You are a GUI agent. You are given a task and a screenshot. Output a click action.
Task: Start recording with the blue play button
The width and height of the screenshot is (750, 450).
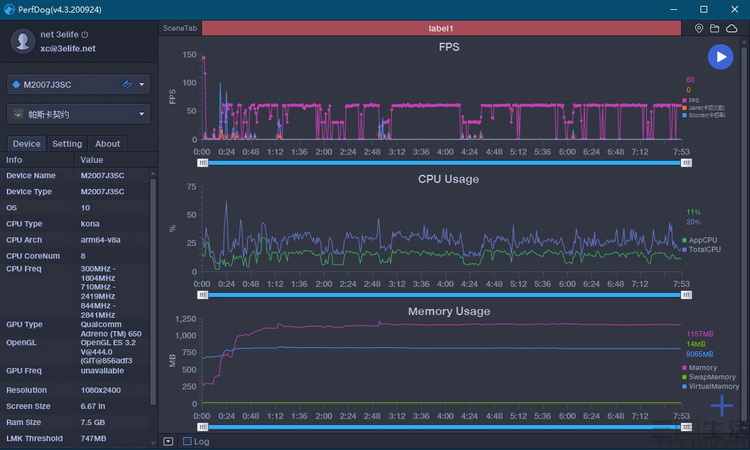point(720,57)
